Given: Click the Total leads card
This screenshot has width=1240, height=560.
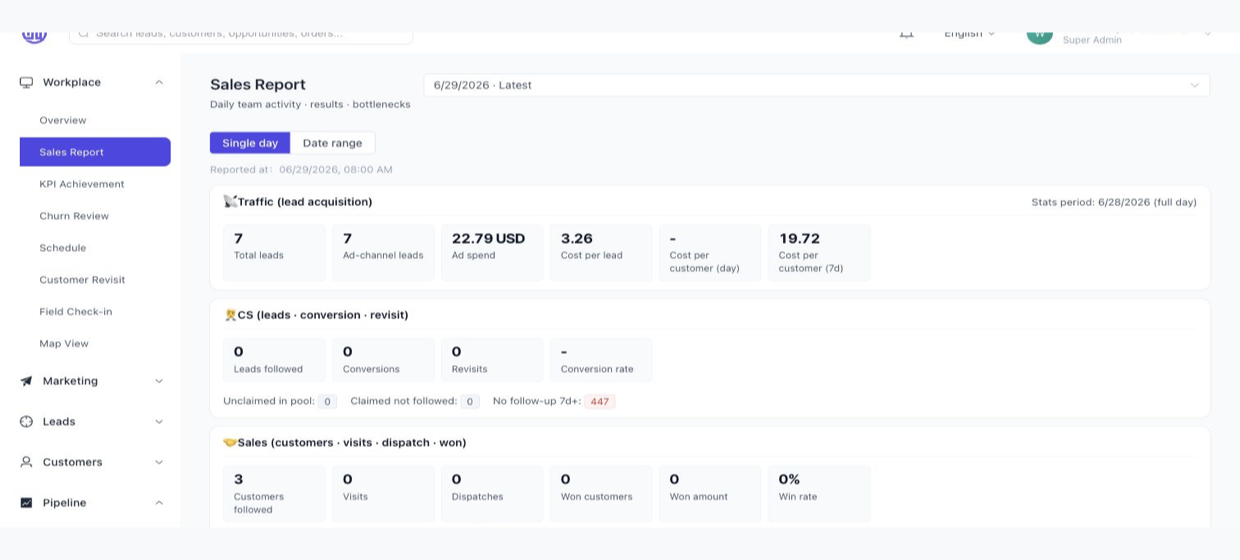Looking at the screenshot, I should click(274, 252).
